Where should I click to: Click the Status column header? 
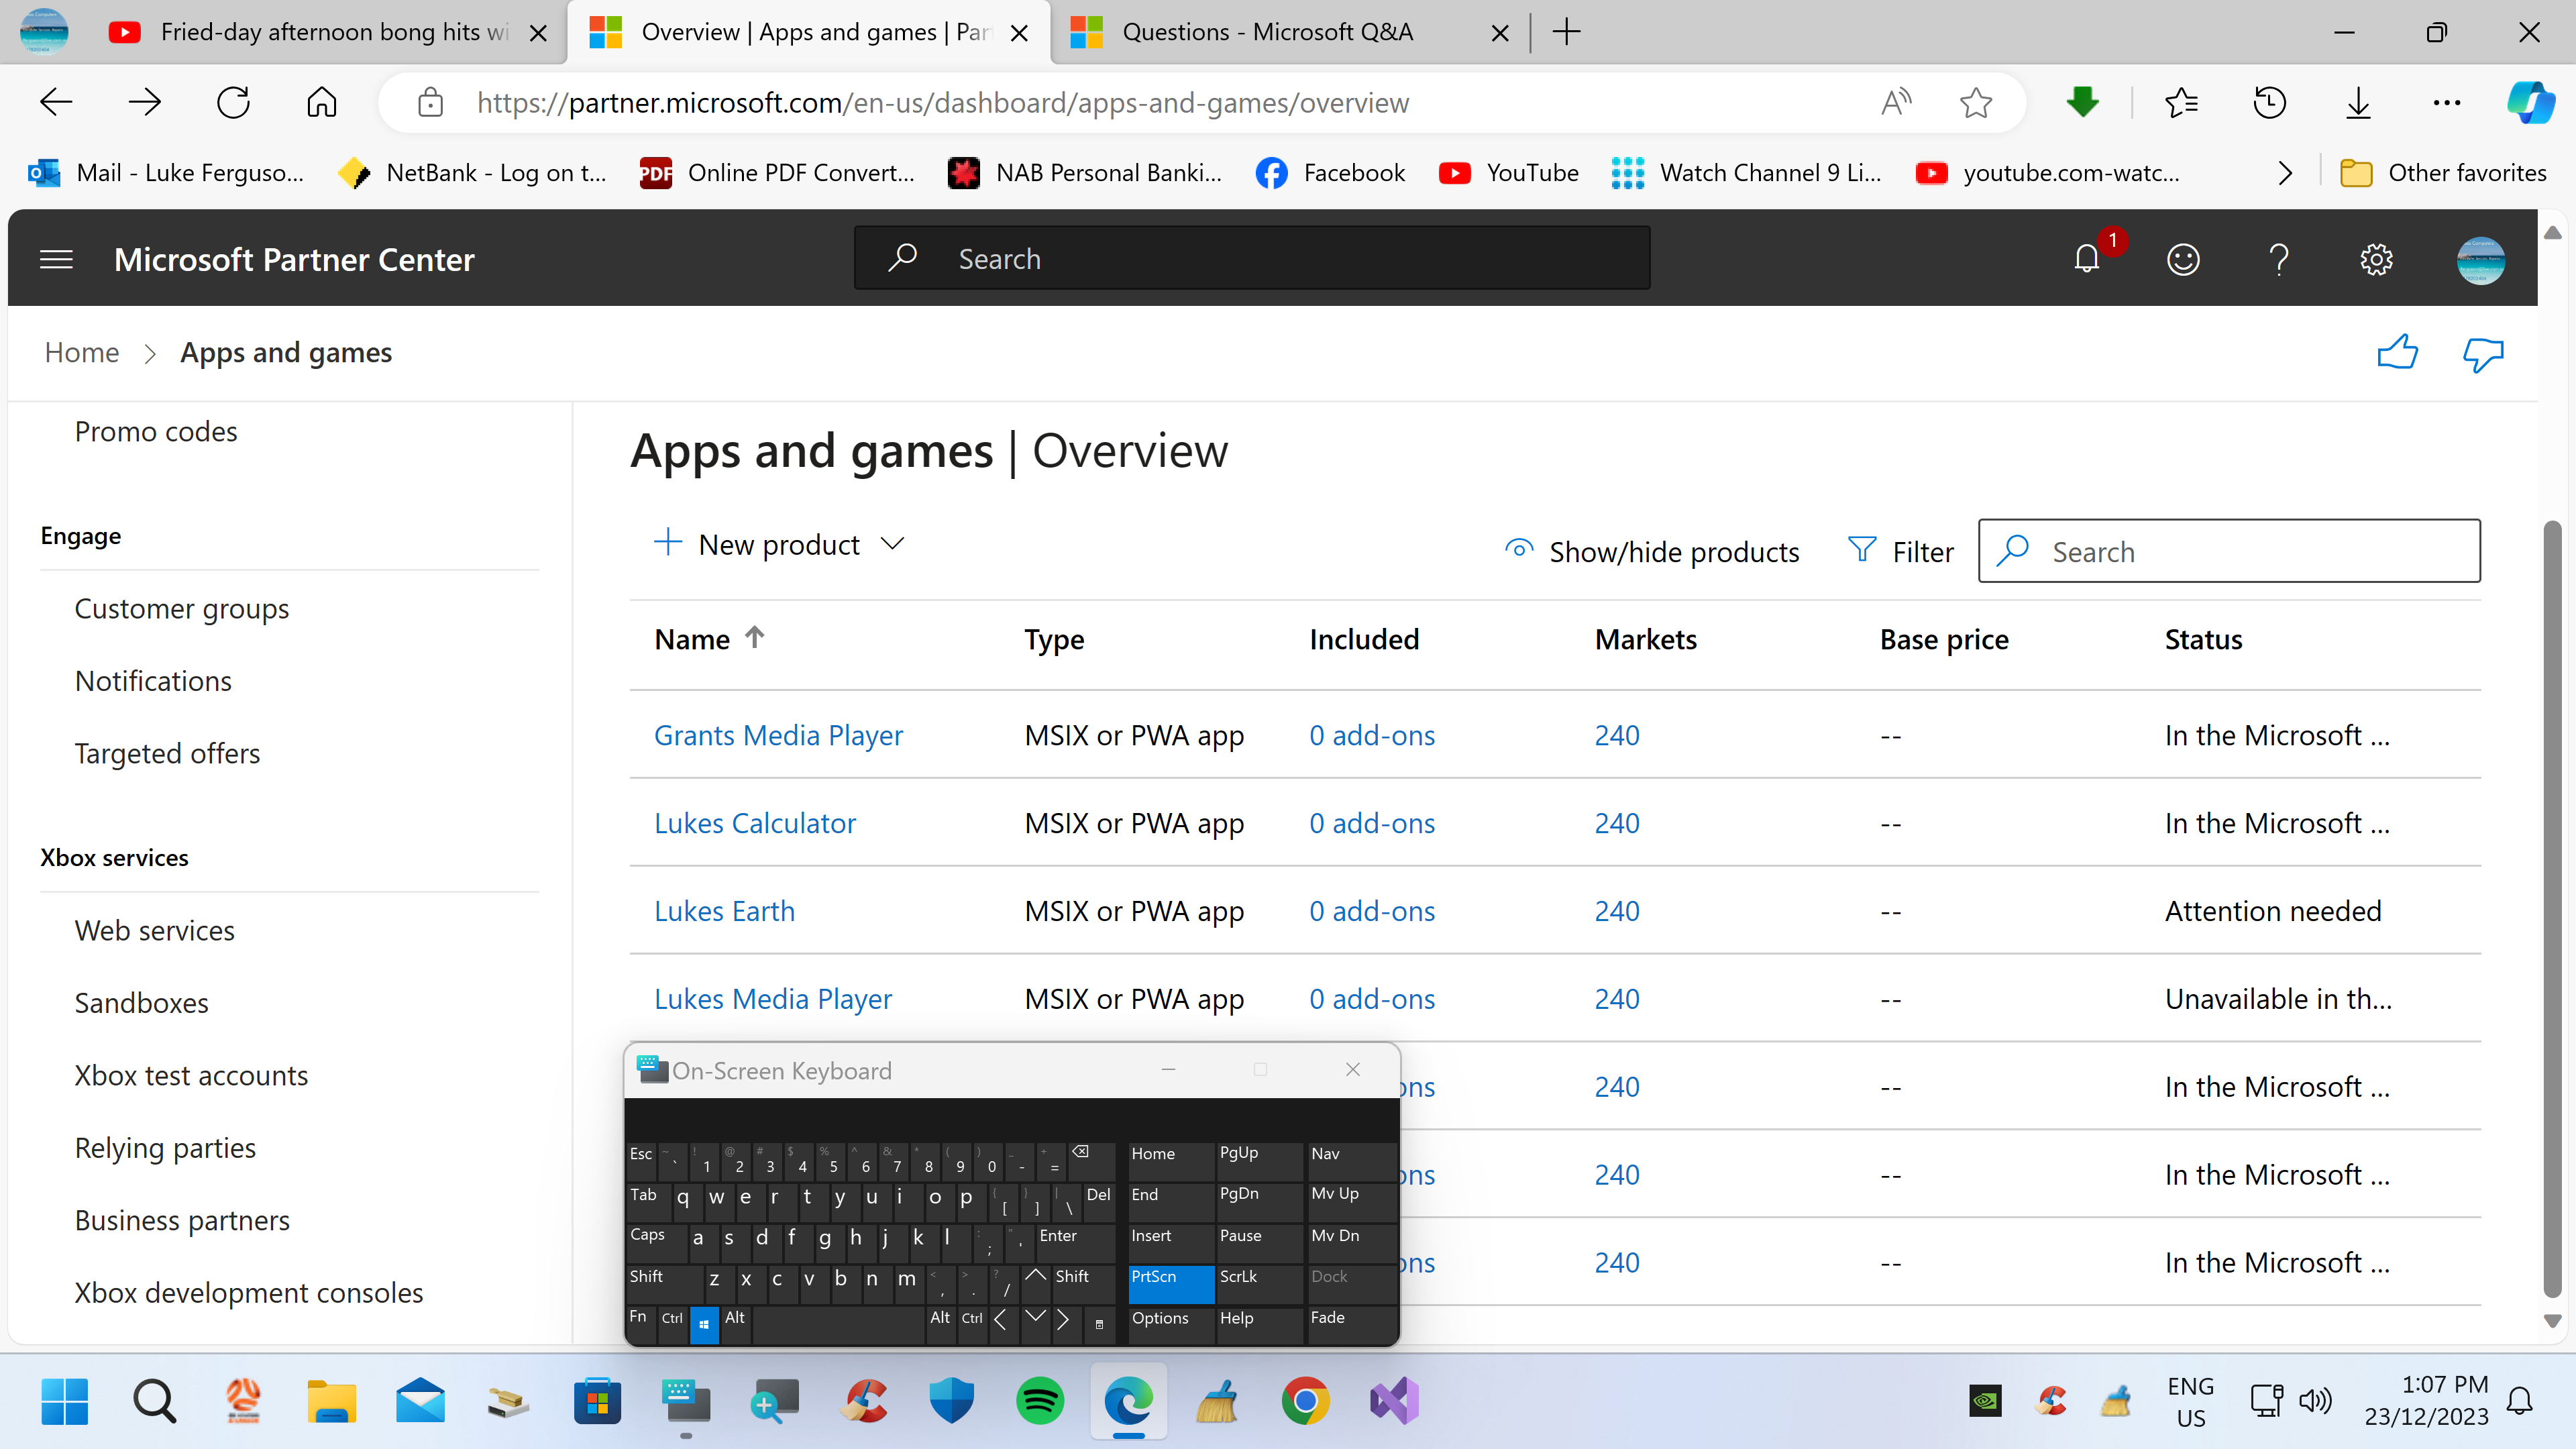pyautogui.click(x=2203, y=639)
